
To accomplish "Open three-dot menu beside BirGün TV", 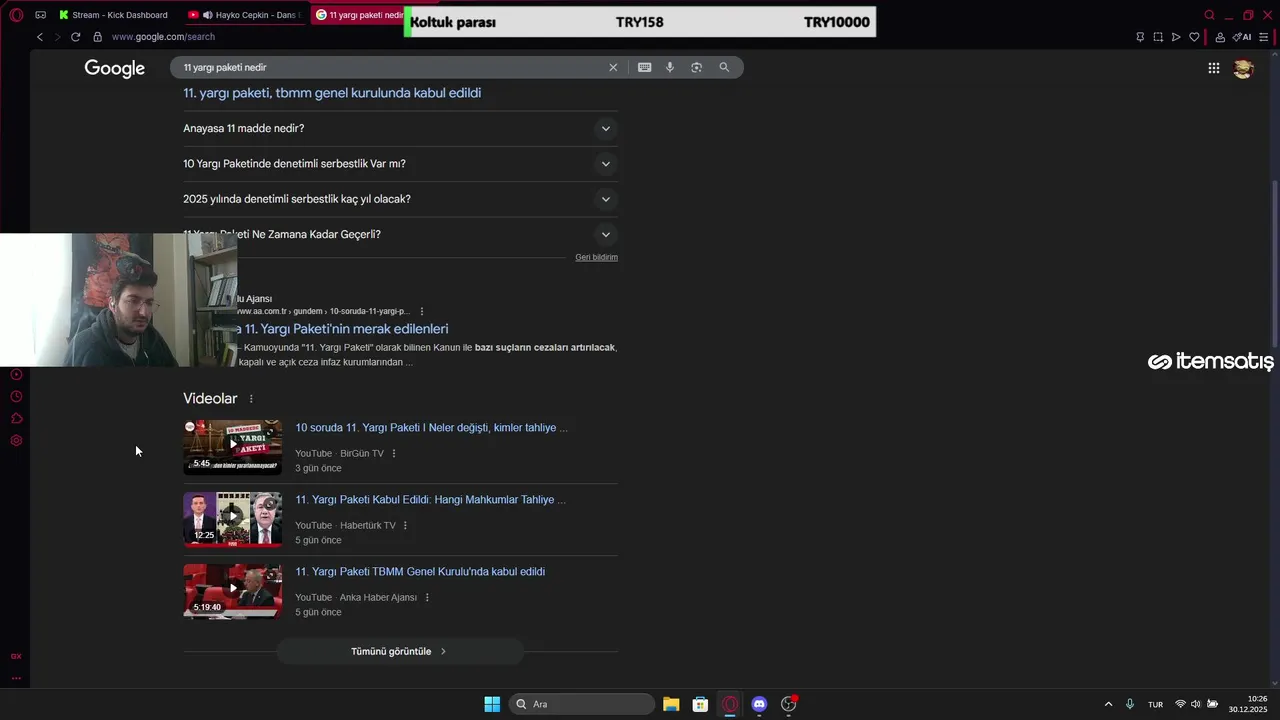I will click(394, 454).
